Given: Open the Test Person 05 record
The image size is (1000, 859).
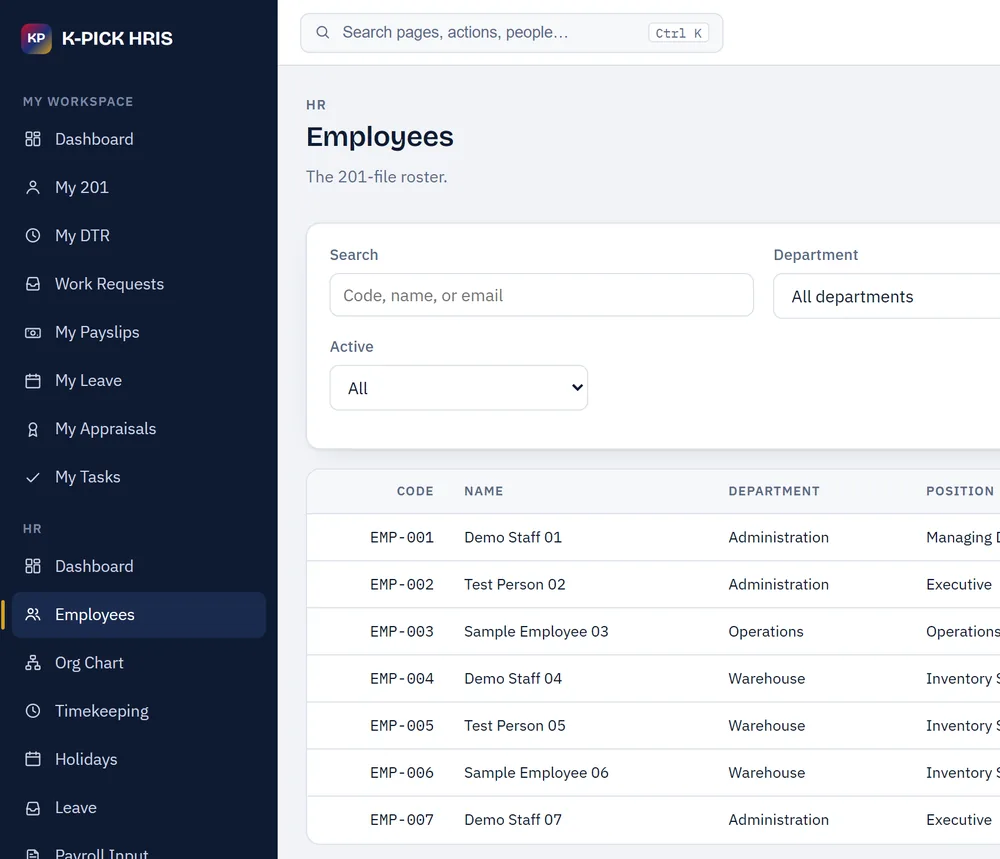Looking at the screenshot, I should coord(515,726).
